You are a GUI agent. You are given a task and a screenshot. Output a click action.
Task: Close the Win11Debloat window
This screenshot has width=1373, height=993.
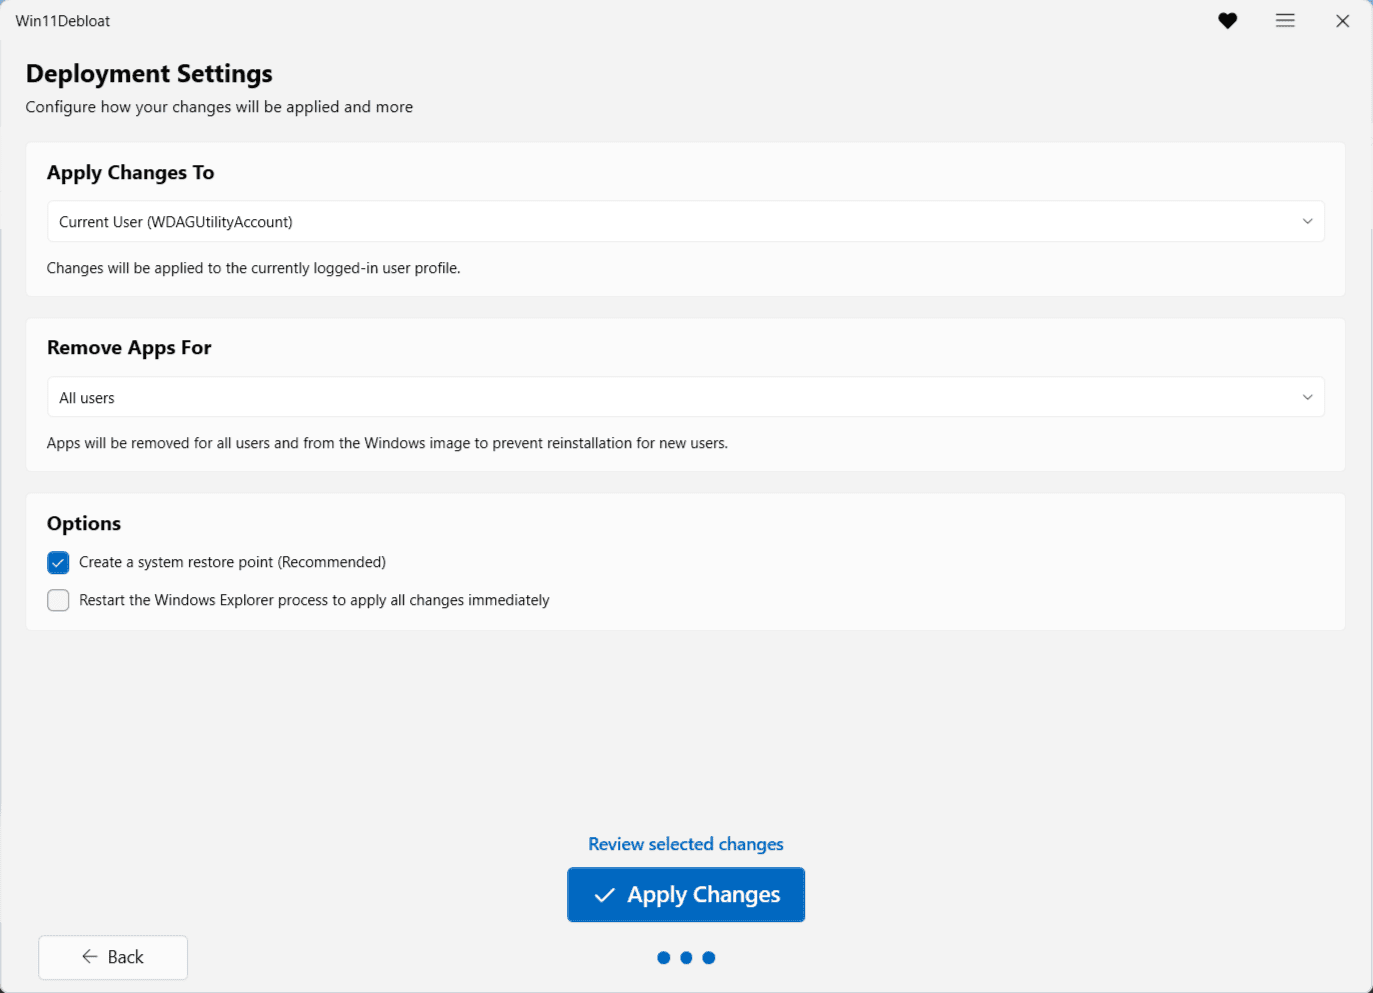pyautogui.click(x=1342, y=21)
